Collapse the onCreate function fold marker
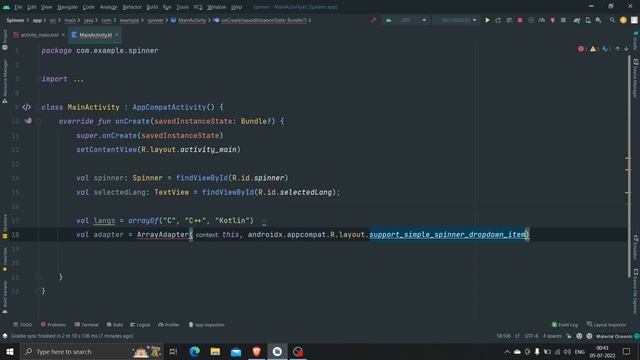This screenshot has height=360, width=640. (38, 121)
